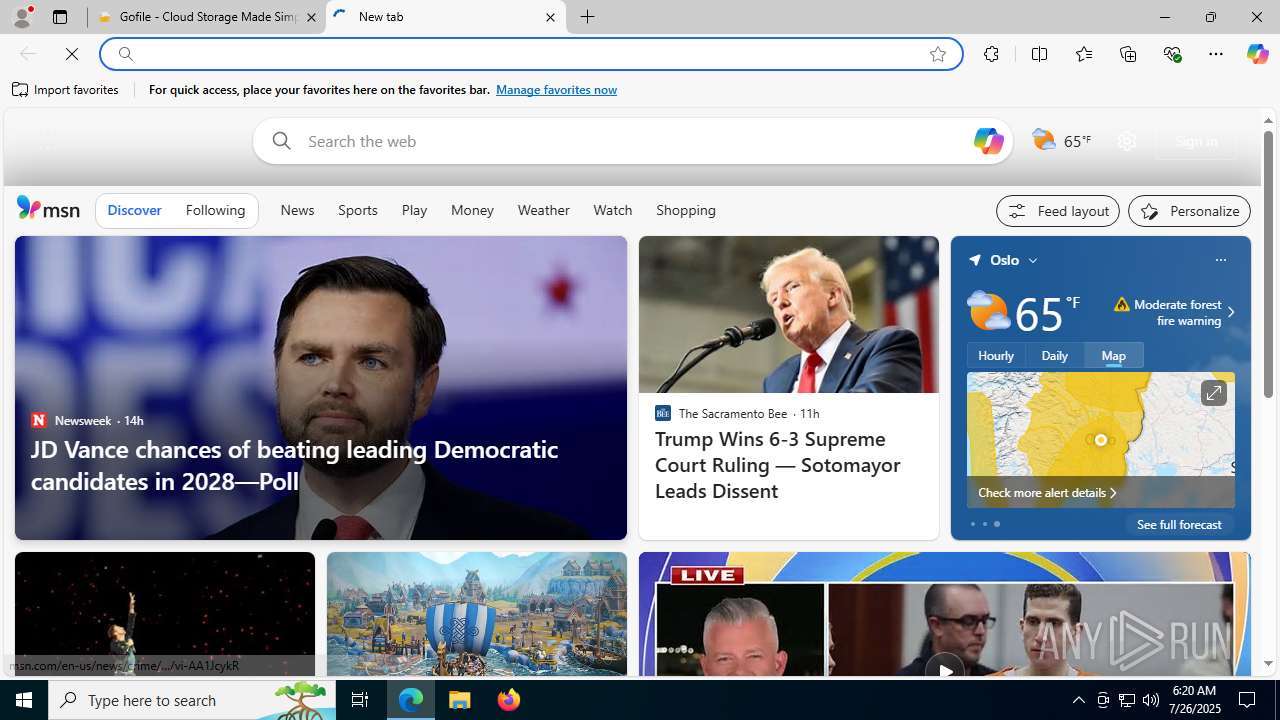Stop loading the page button
Screen dimensions: 1280x720
pos(72,54)
